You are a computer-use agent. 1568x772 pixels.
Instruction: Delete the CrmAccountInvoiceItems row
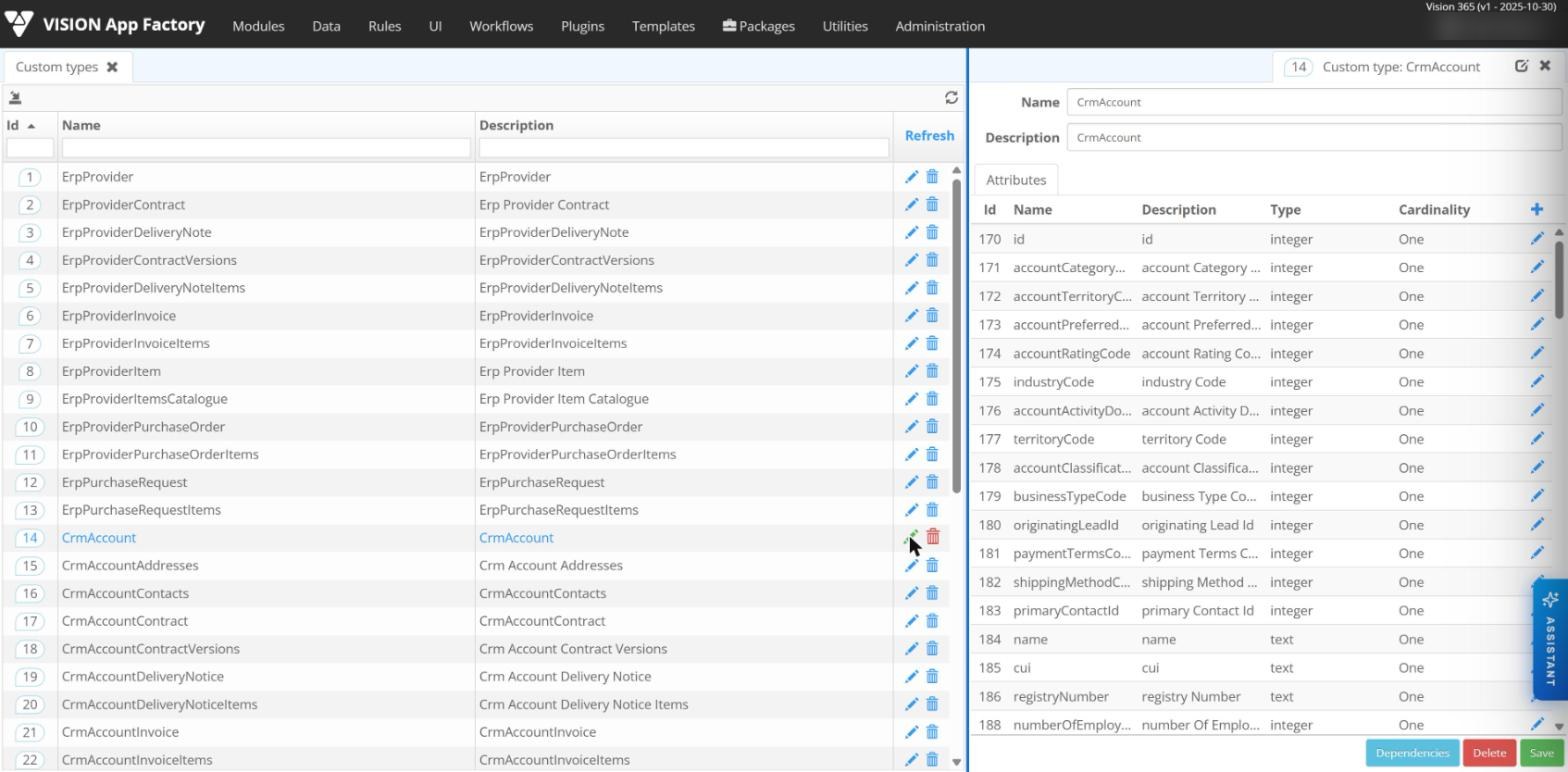[932, 760]
